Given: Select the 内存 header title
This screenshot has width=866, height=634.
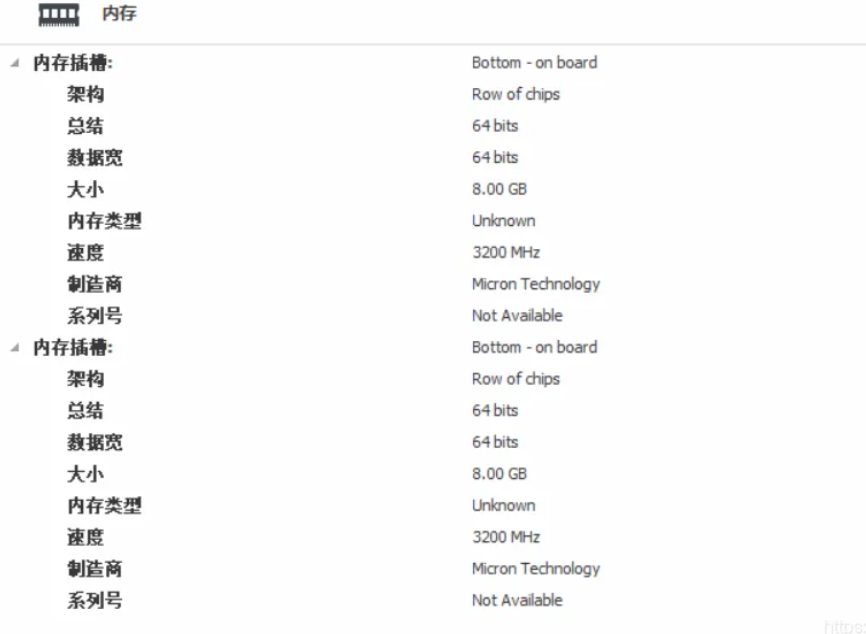Looking at the screenshot, I should (119, 14).
